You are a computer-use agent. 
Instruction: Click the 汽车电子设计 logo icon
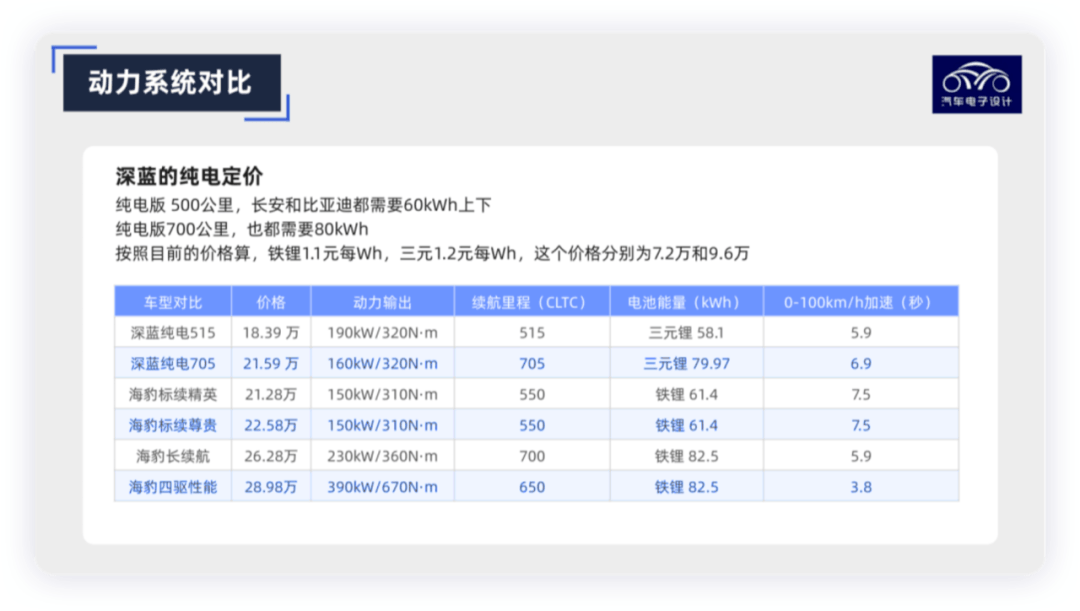(x=977, y=84)
